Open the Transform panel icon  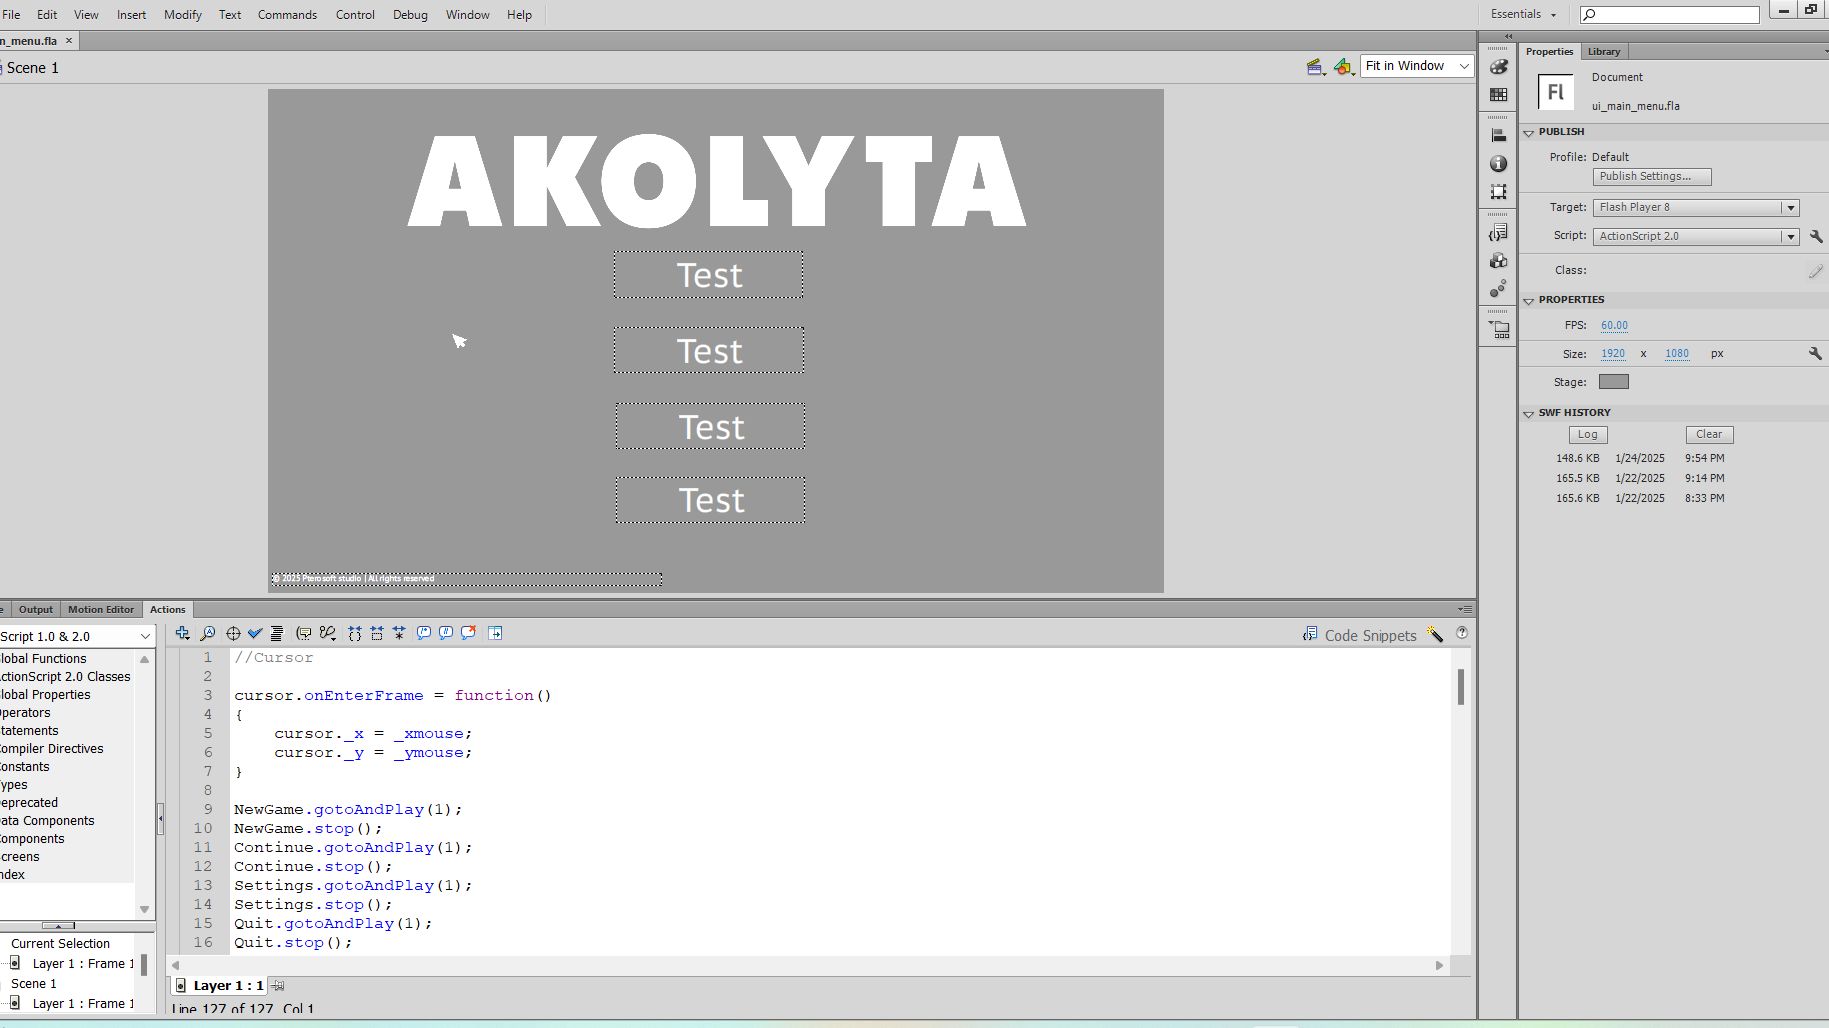[x=1498, y=191]
